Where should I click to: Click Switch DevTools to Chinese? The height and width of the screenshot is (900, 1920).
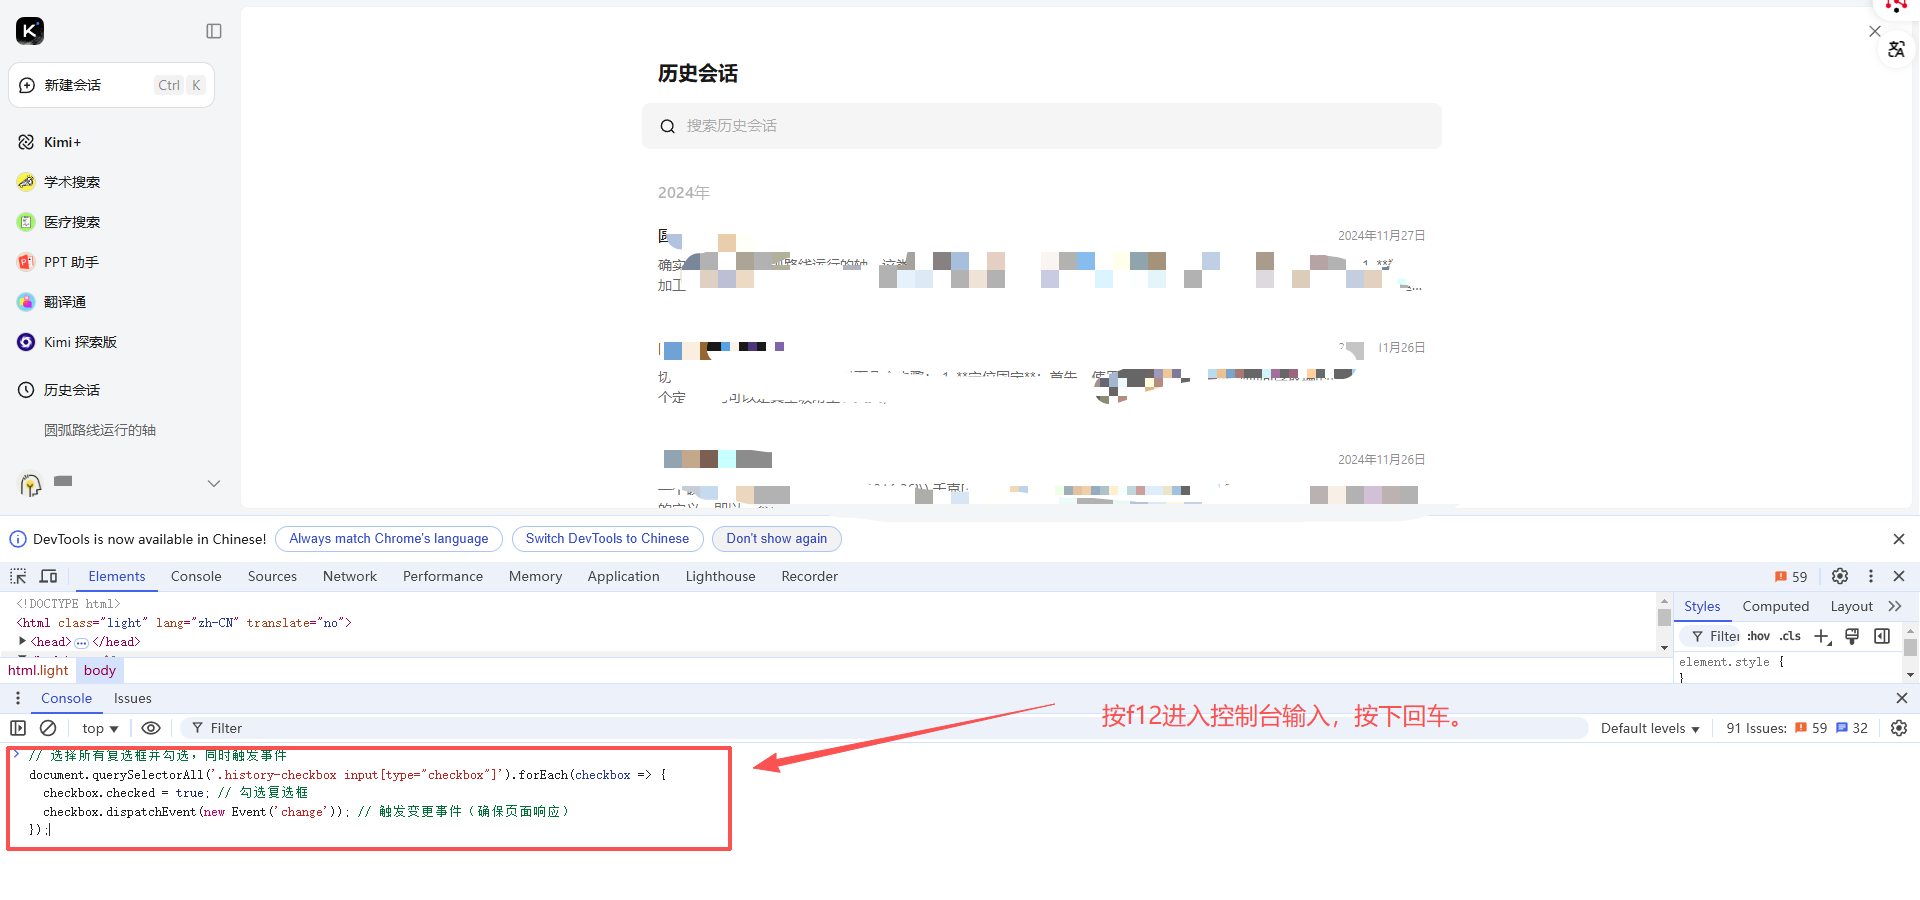point(607,539)
